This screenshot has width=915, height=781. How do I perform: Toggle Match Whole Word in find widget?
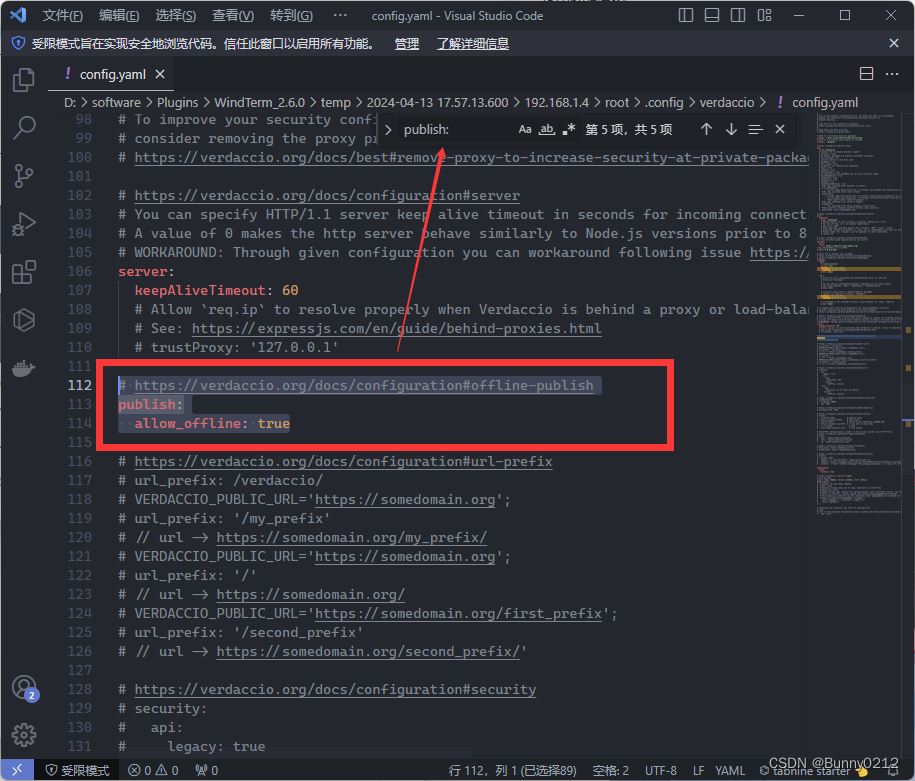pyautogui.click(x=546, y=129)
